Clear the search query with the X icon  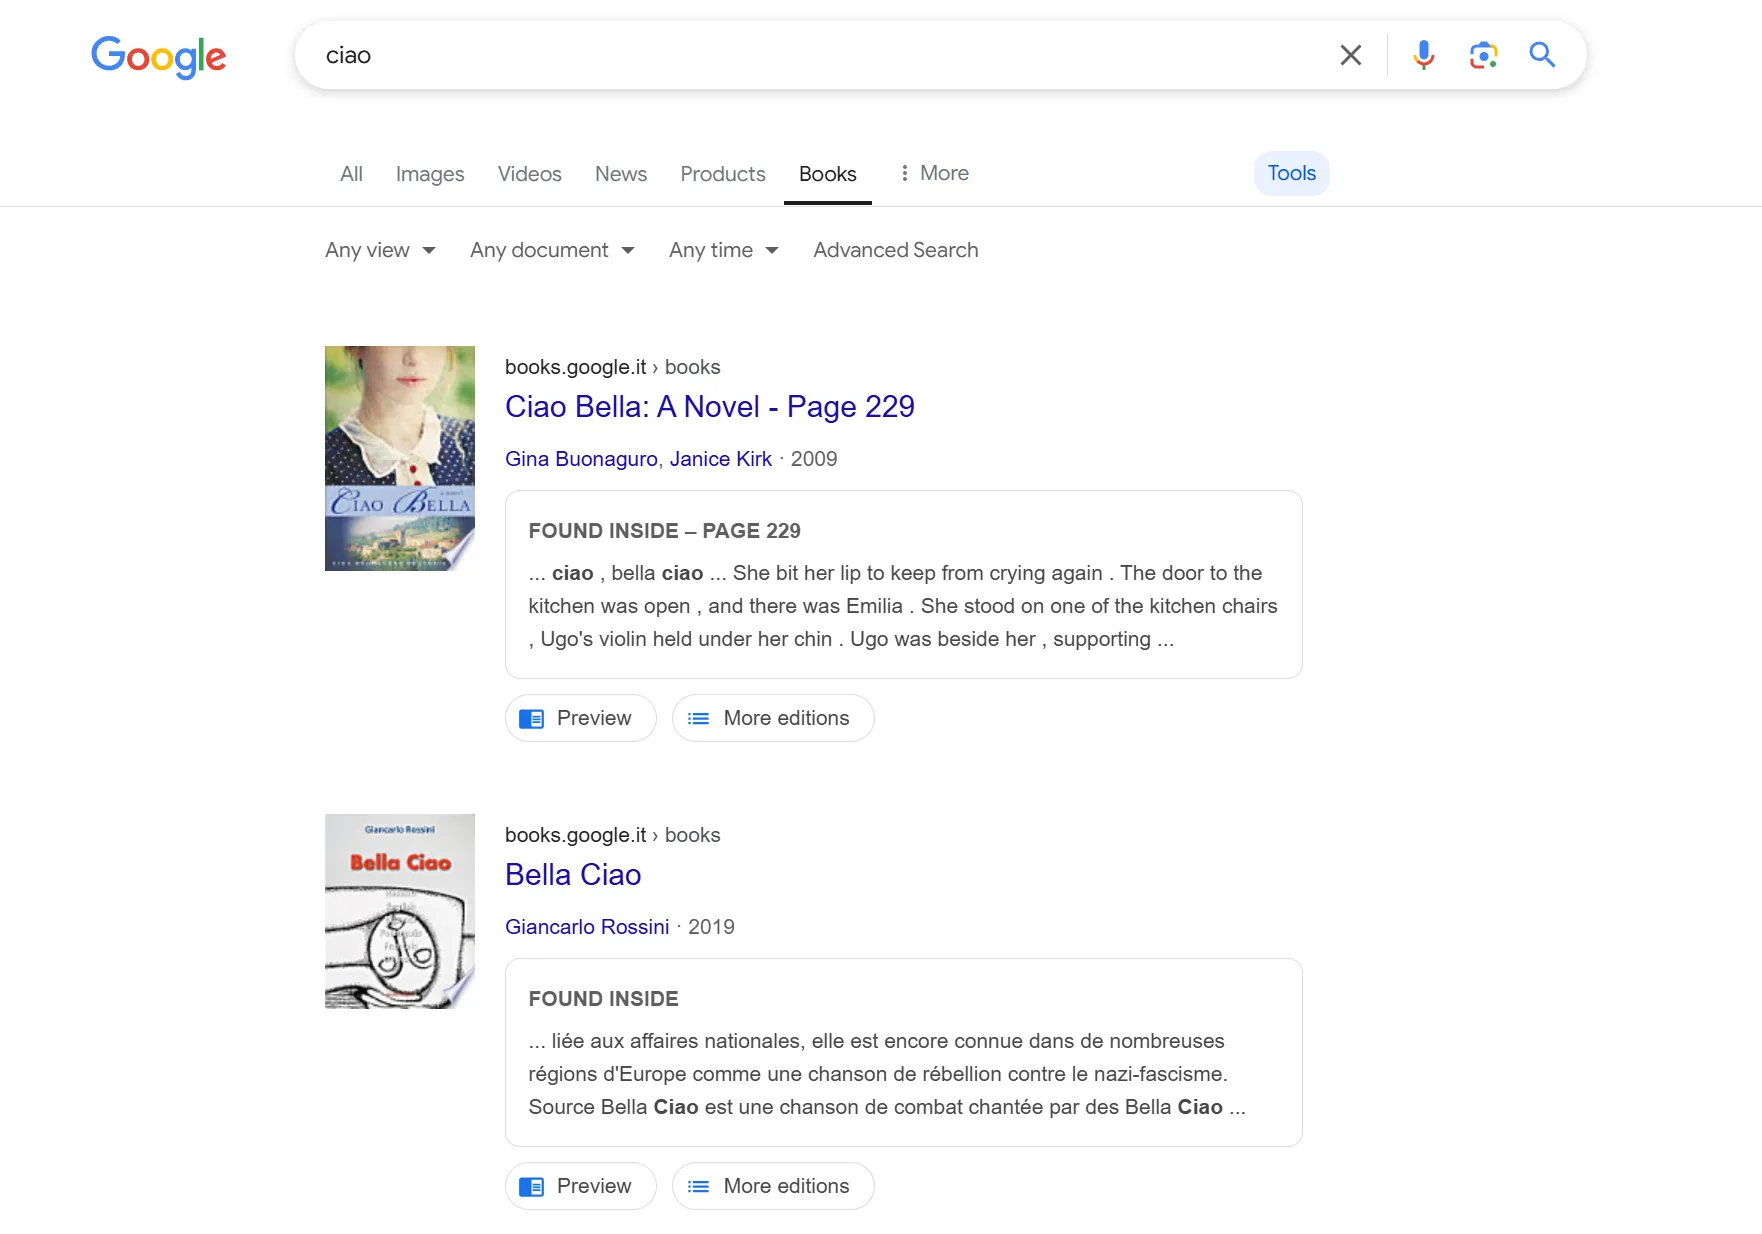[x=1351, y=55]
